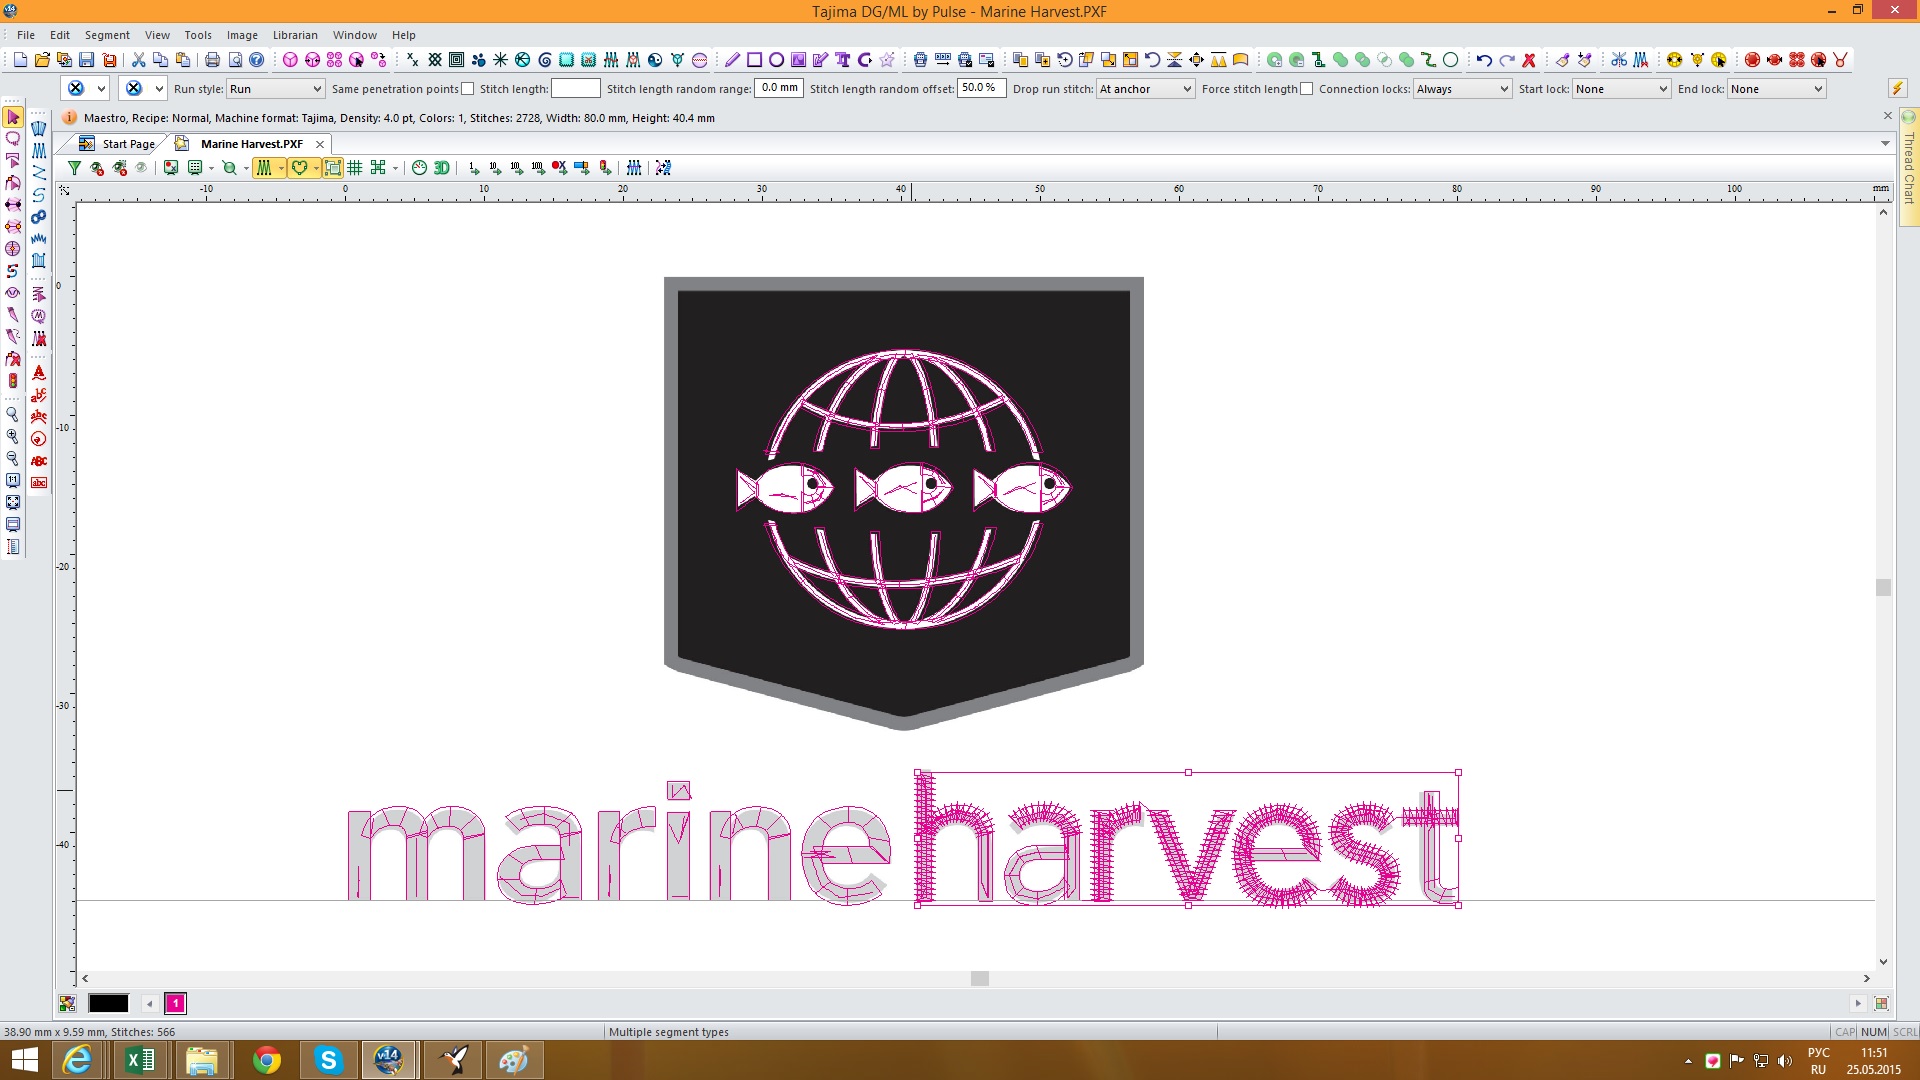Screen dimensions: 1920x1080
Task: Open the Tools menu
Action: coord(198,35)
